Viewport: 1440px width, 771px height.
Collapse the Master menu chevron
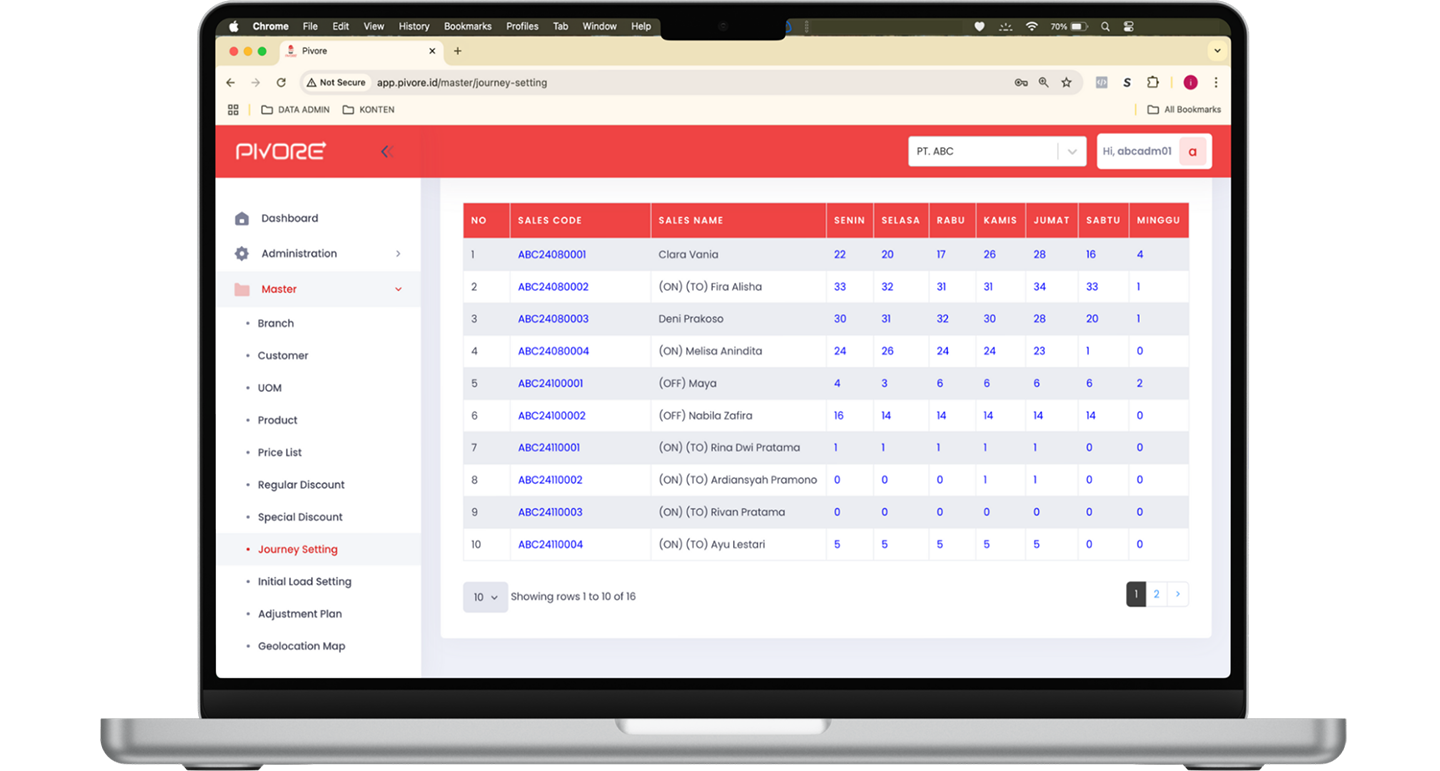coord(398,290)
